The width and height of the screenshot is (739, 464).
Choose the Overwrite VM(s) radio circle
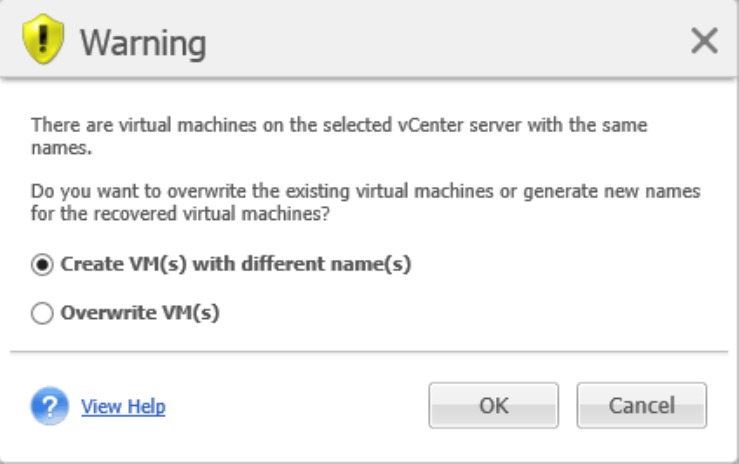(41, 313)
